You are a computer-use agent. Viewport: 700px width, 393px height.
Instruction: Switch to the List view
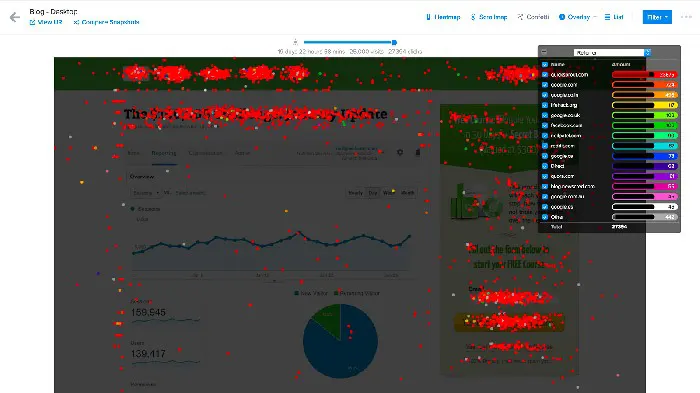point(614,17)
